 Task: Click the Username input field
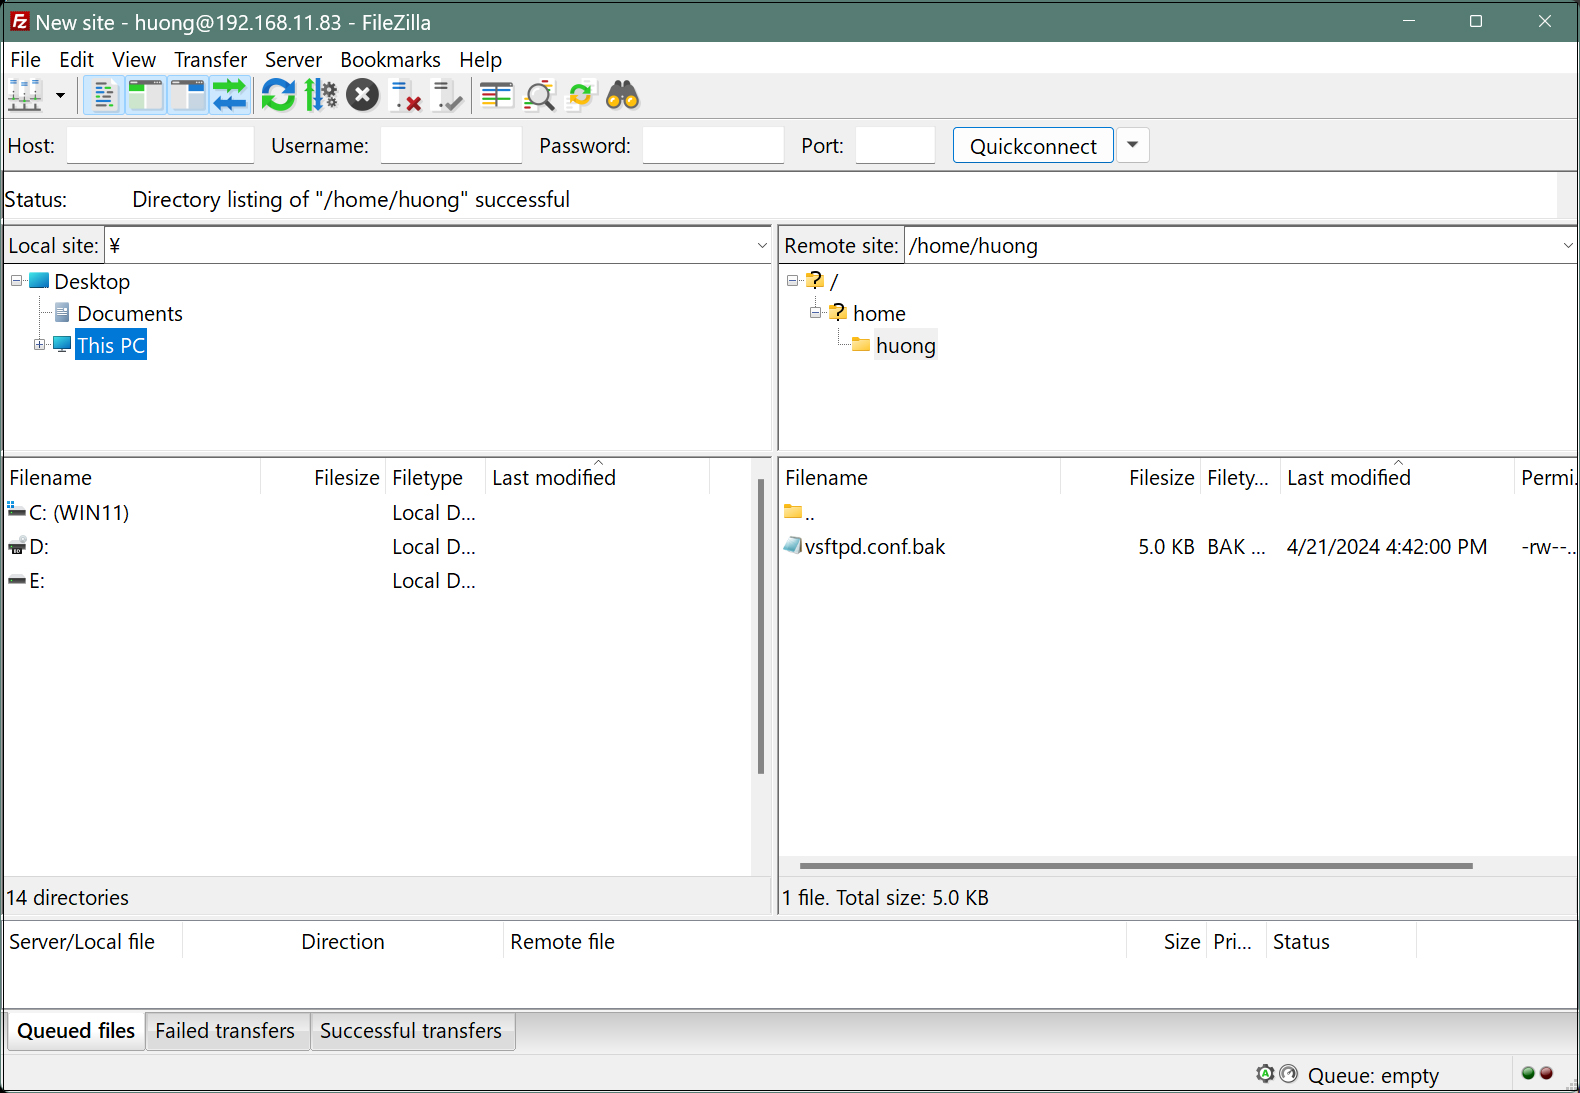pyautogui.click(x=451, y=146)
